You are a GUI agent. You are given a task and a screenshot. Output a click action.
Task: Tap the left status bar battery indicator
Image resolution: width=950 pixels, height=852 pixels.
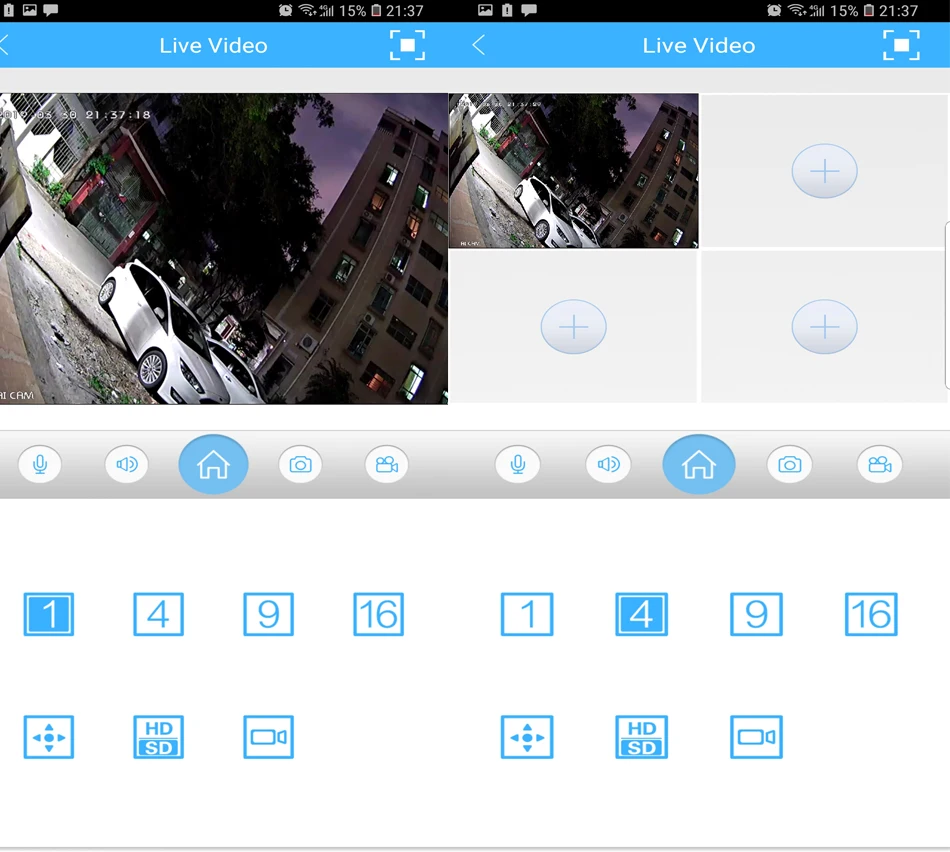coord(376,10)
